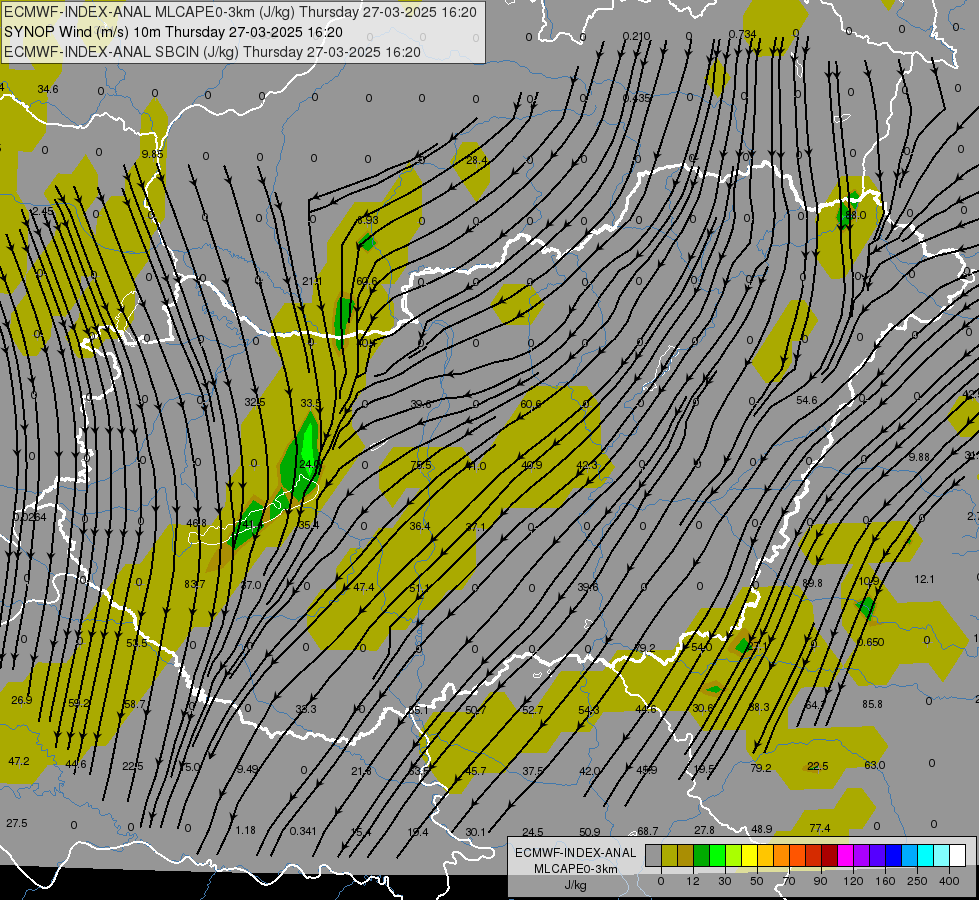This screenshot has width=979, height=900.
Task: Click the cyan swatch after 250
Action: click(925, 856)
